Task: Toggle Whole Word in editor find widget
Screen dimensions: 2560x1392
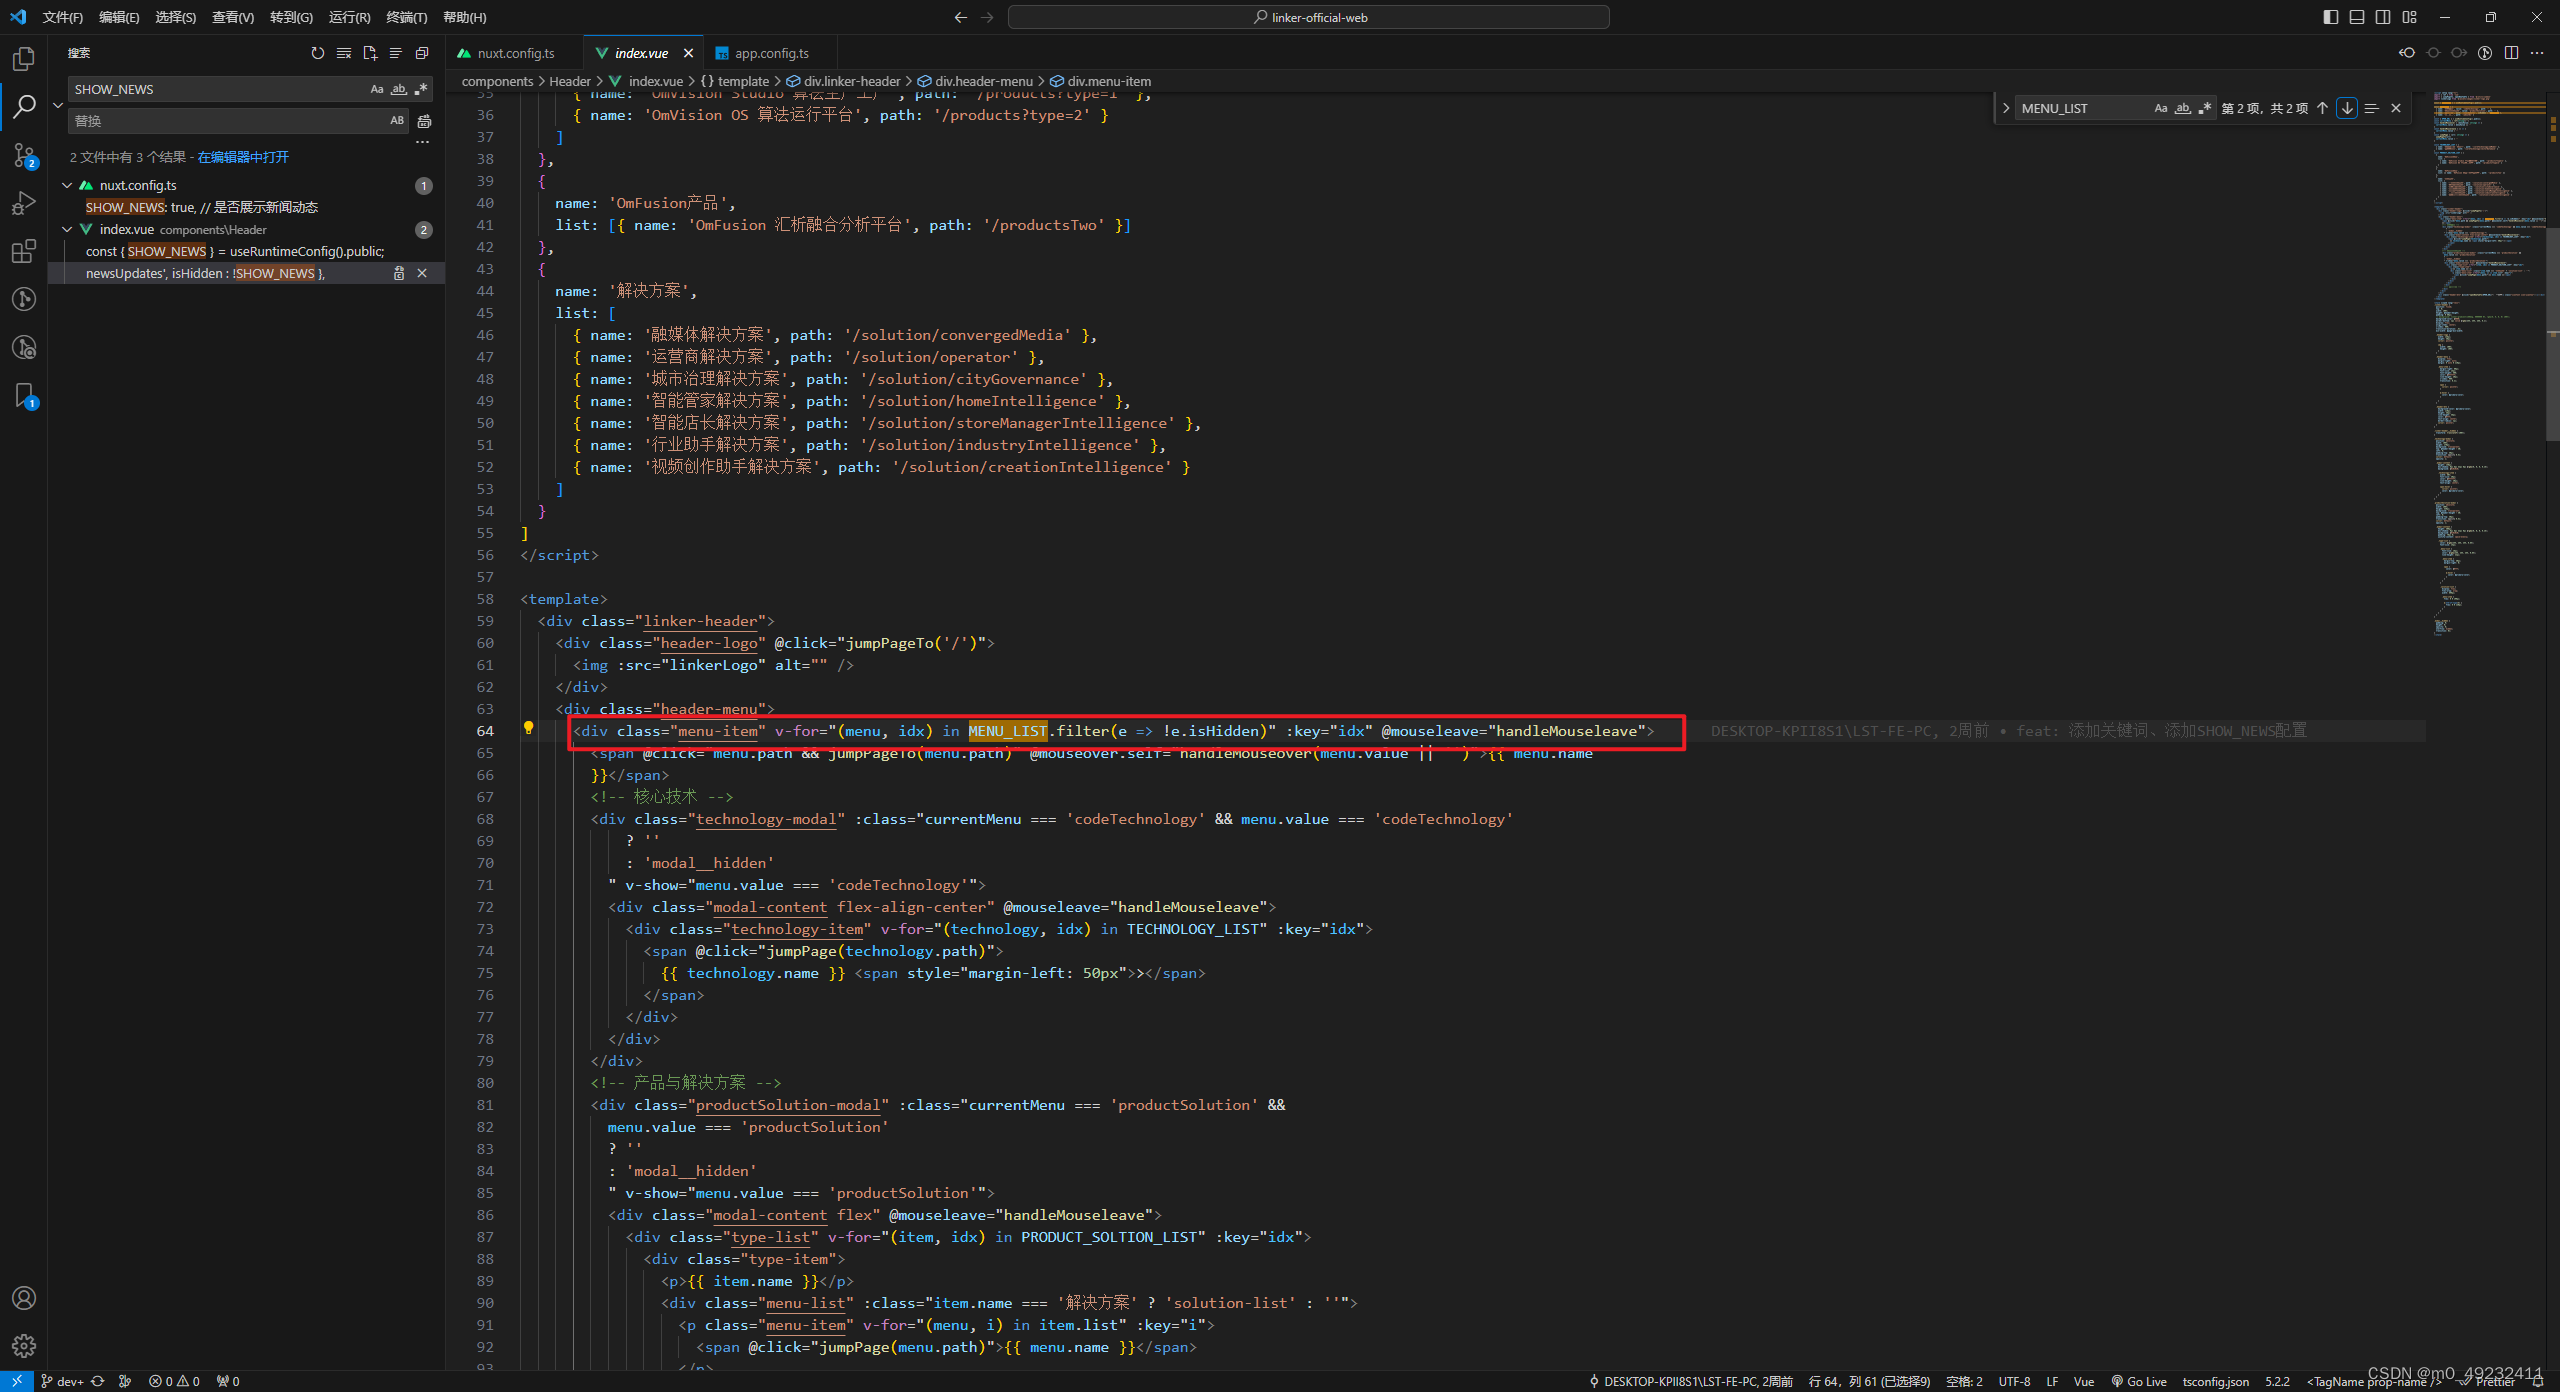Action: coord(2183,108)
